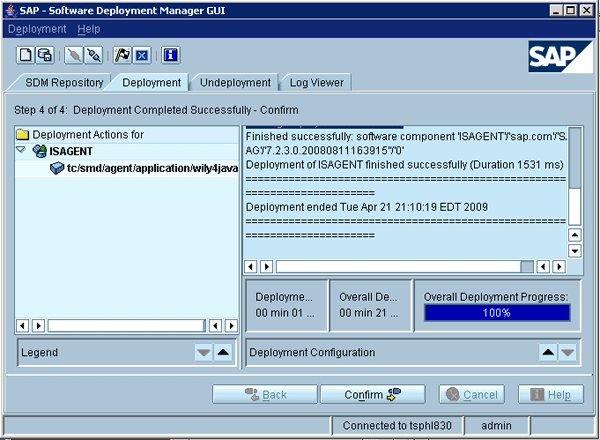This screenshot has width=600, height=440.
Task: Open the Log Viewer tab
Action: [316, 83]
